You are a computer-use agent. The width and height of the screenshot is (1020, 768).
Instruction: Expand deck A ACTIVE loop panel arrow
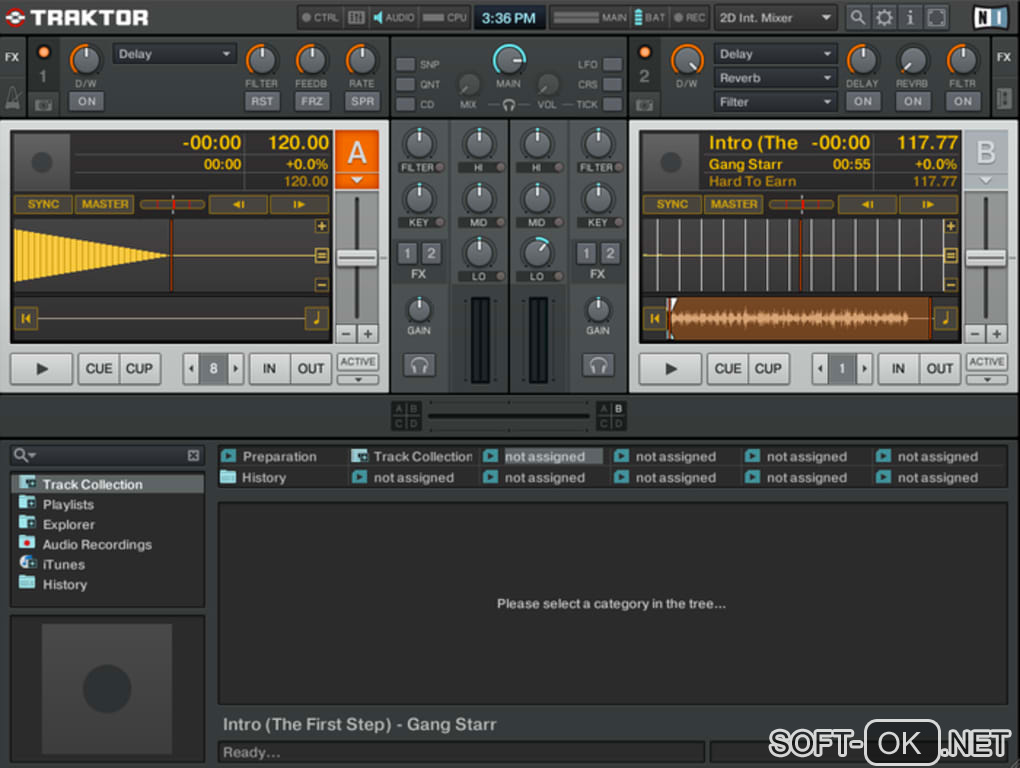pos(358,380)
